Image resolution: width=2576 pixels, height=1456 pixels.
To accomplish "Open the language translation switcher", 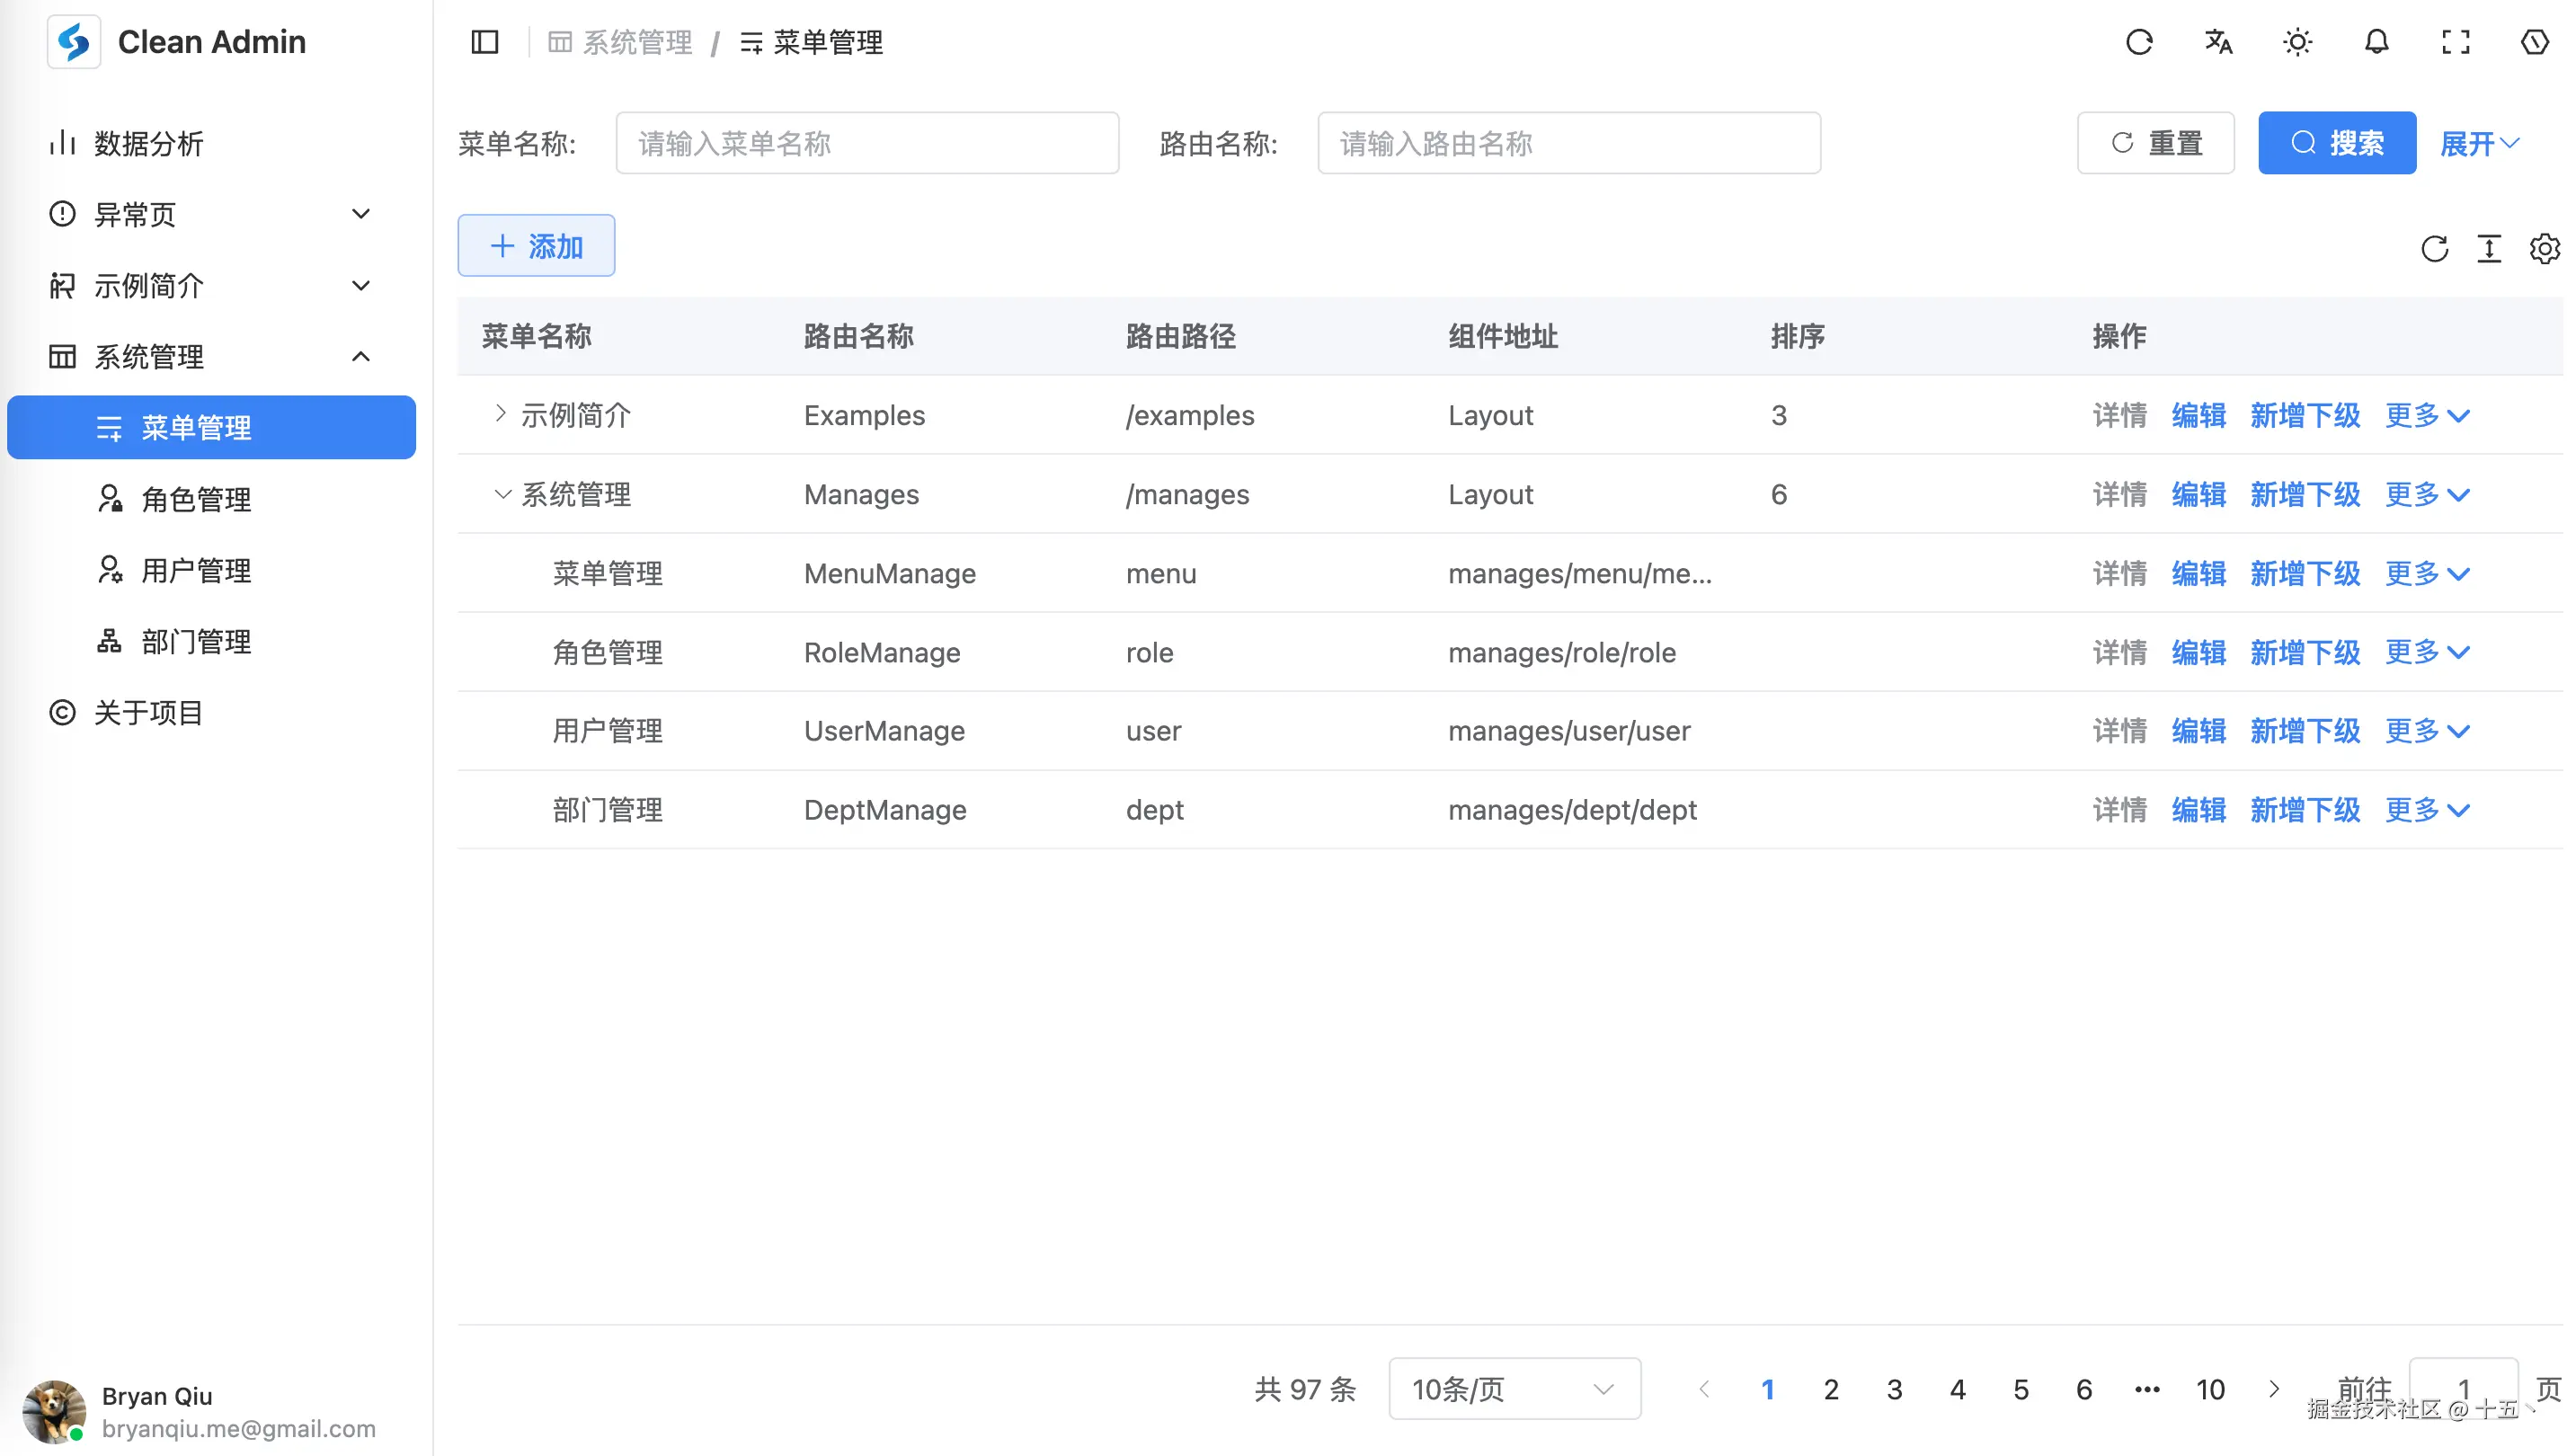I will tap(2218, 42).
